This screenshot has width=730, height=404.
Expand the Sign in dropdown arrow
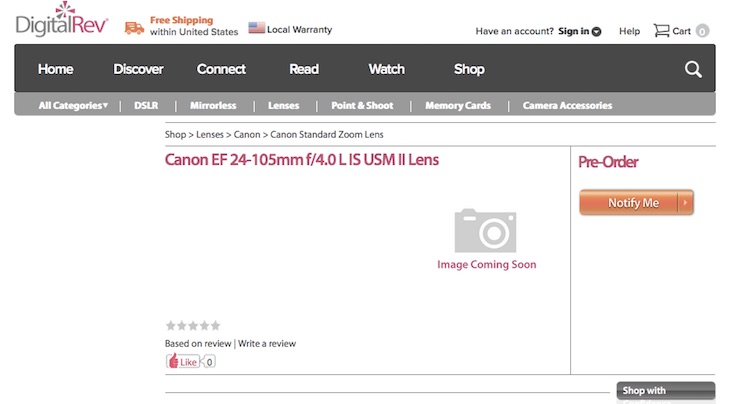[597, 32]
